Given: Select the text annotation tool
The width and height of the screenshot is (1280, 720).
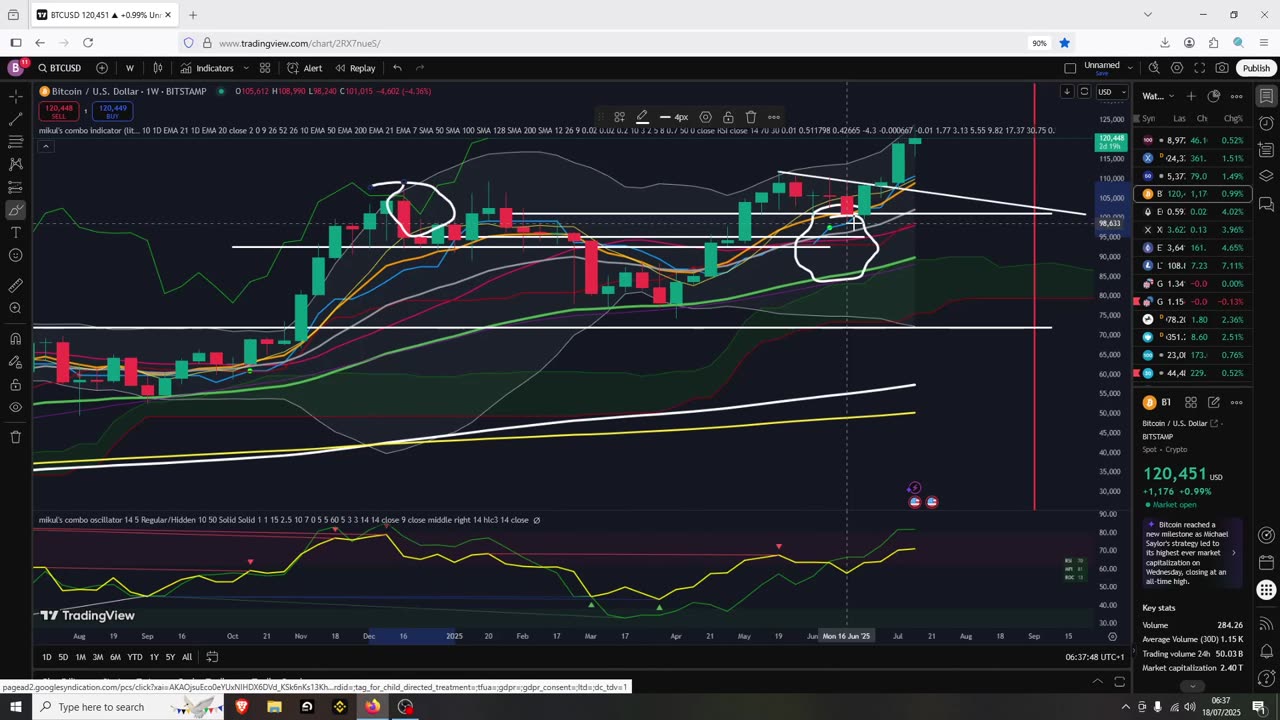Looking at the screenshot, I should 15,233.
